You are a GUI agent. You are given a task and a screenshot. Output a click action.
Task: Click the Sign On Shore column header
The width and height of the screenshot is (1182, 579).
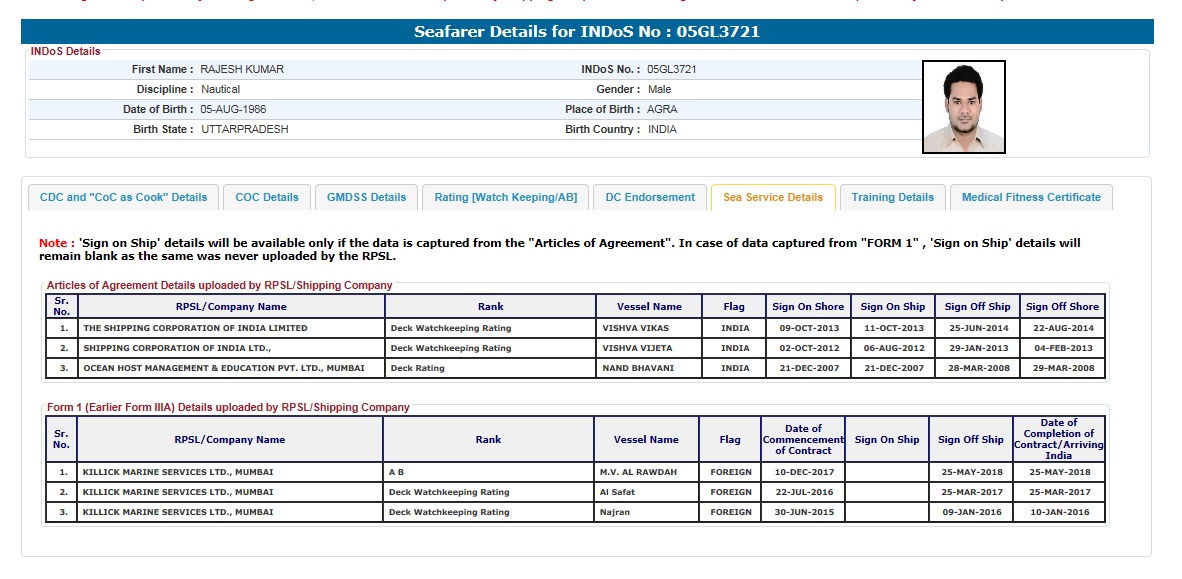pyautogui.click(x=808, y=306)
